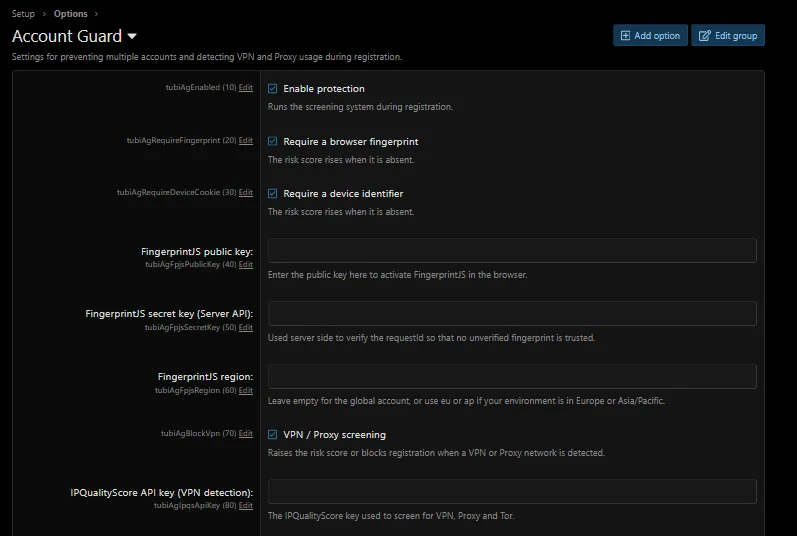
Task: Click the Account Guard page title
Action: point(67,36)
